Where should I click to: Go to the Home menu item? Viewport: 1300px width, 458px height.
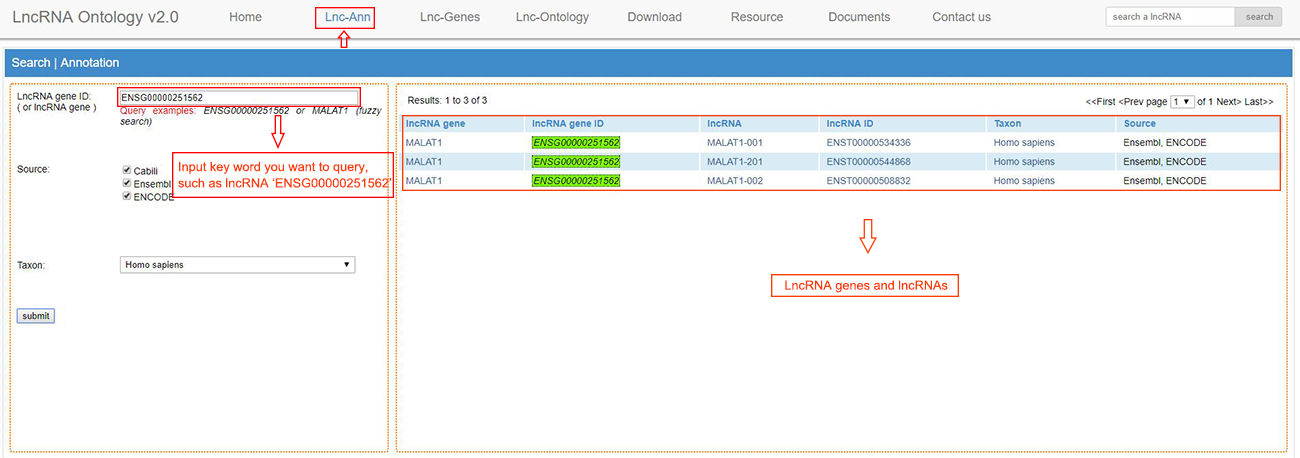click(245, 17)
